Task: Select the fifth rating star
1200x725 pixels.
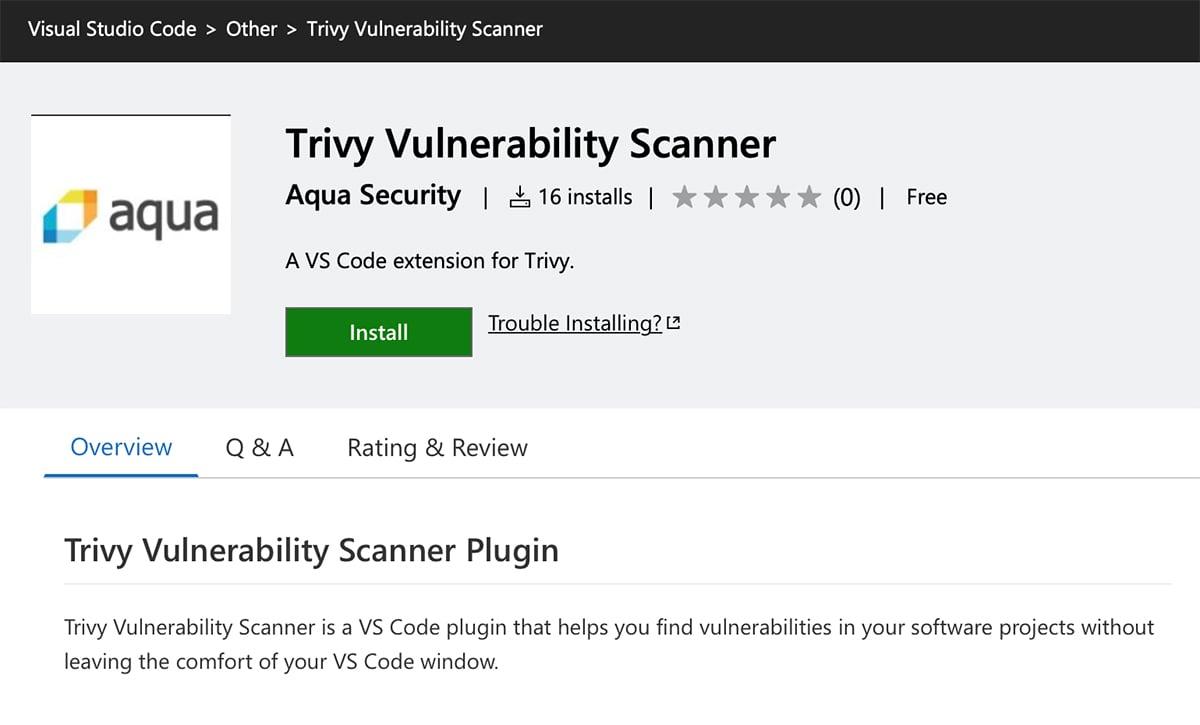Action: pyautogui.click(x=810, y=197)
